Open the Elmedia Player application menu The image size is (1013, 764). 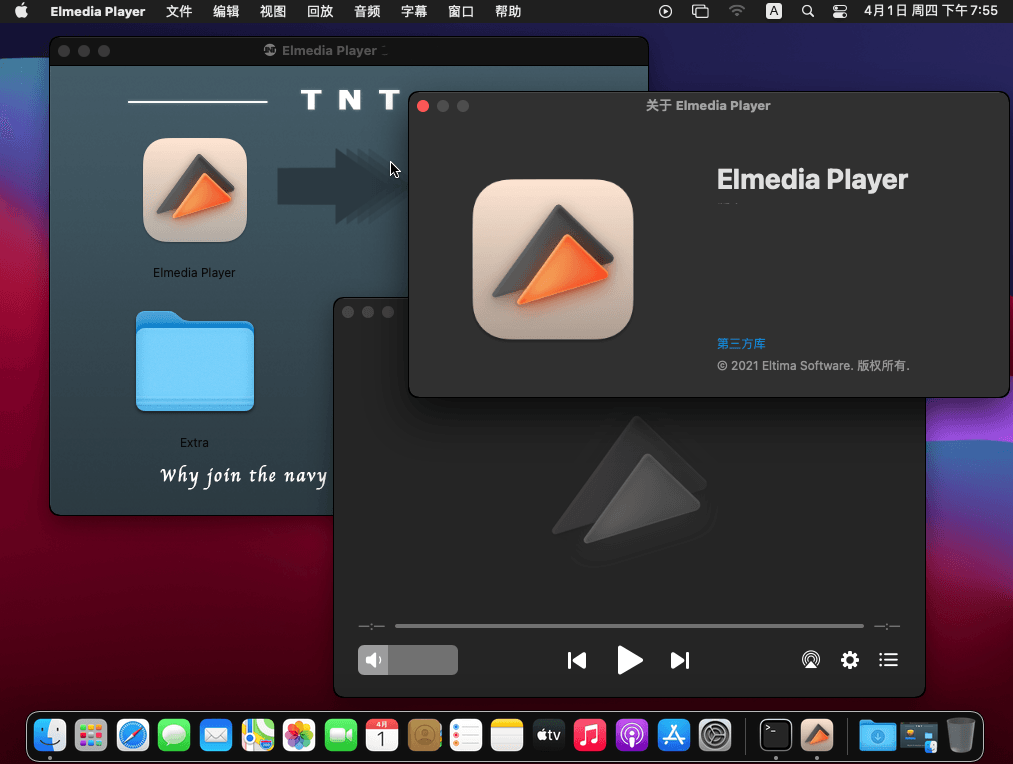point(98,12)
